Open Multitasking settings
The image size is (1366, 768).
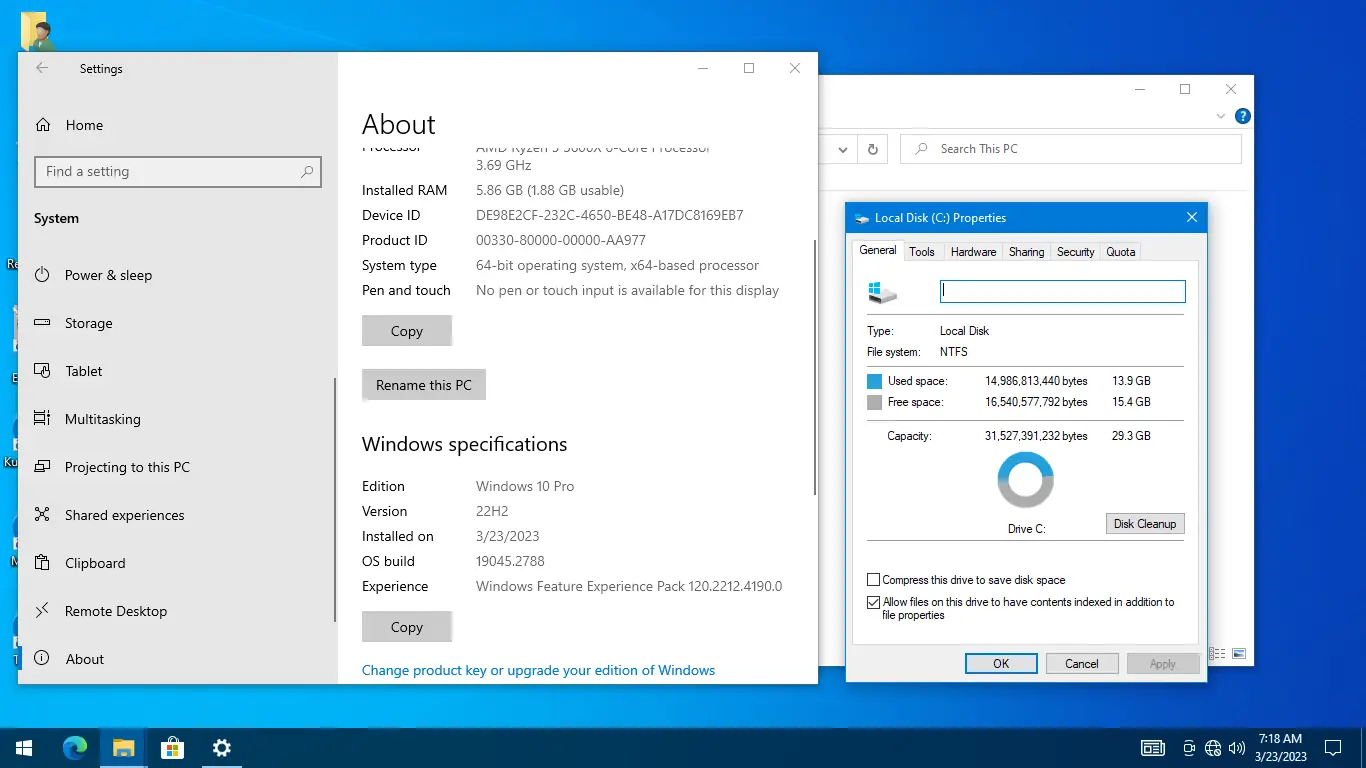tap(101, 419)
